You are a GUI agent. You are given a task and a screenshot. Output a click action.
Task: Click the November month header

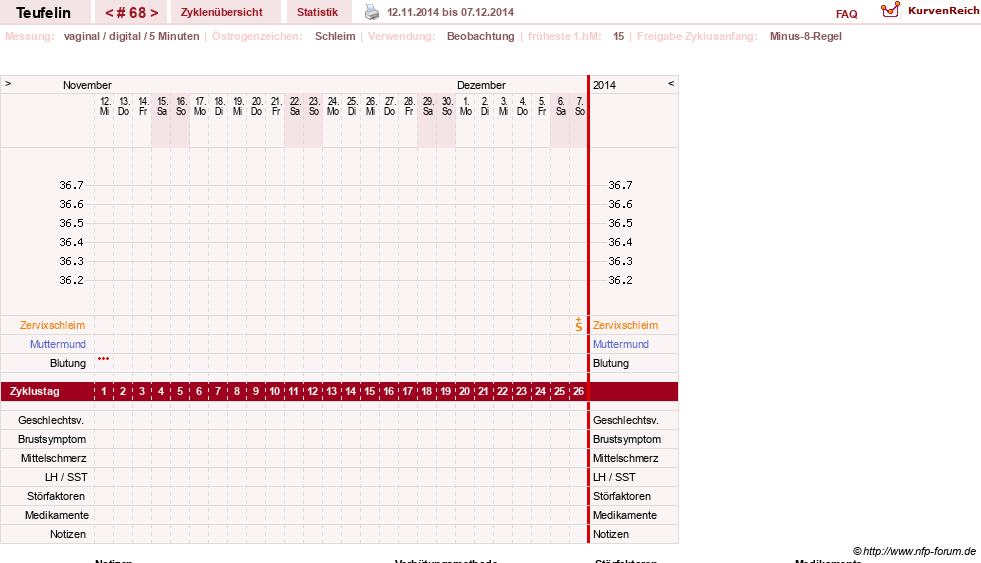pos(87,85)
